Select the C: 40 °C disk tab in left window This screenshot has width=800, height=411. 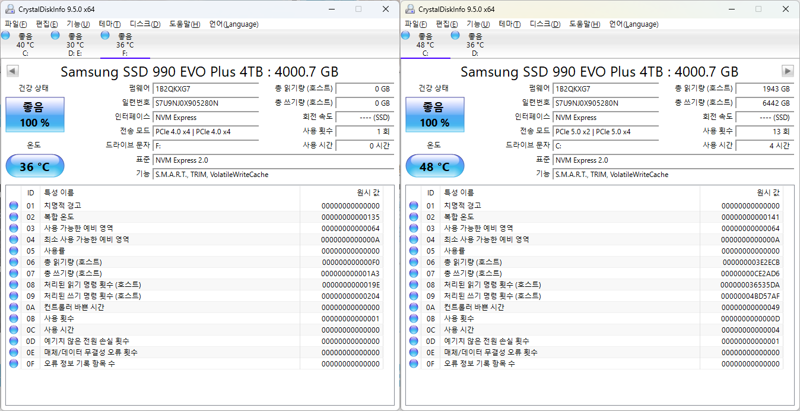[x=25, y=44]
